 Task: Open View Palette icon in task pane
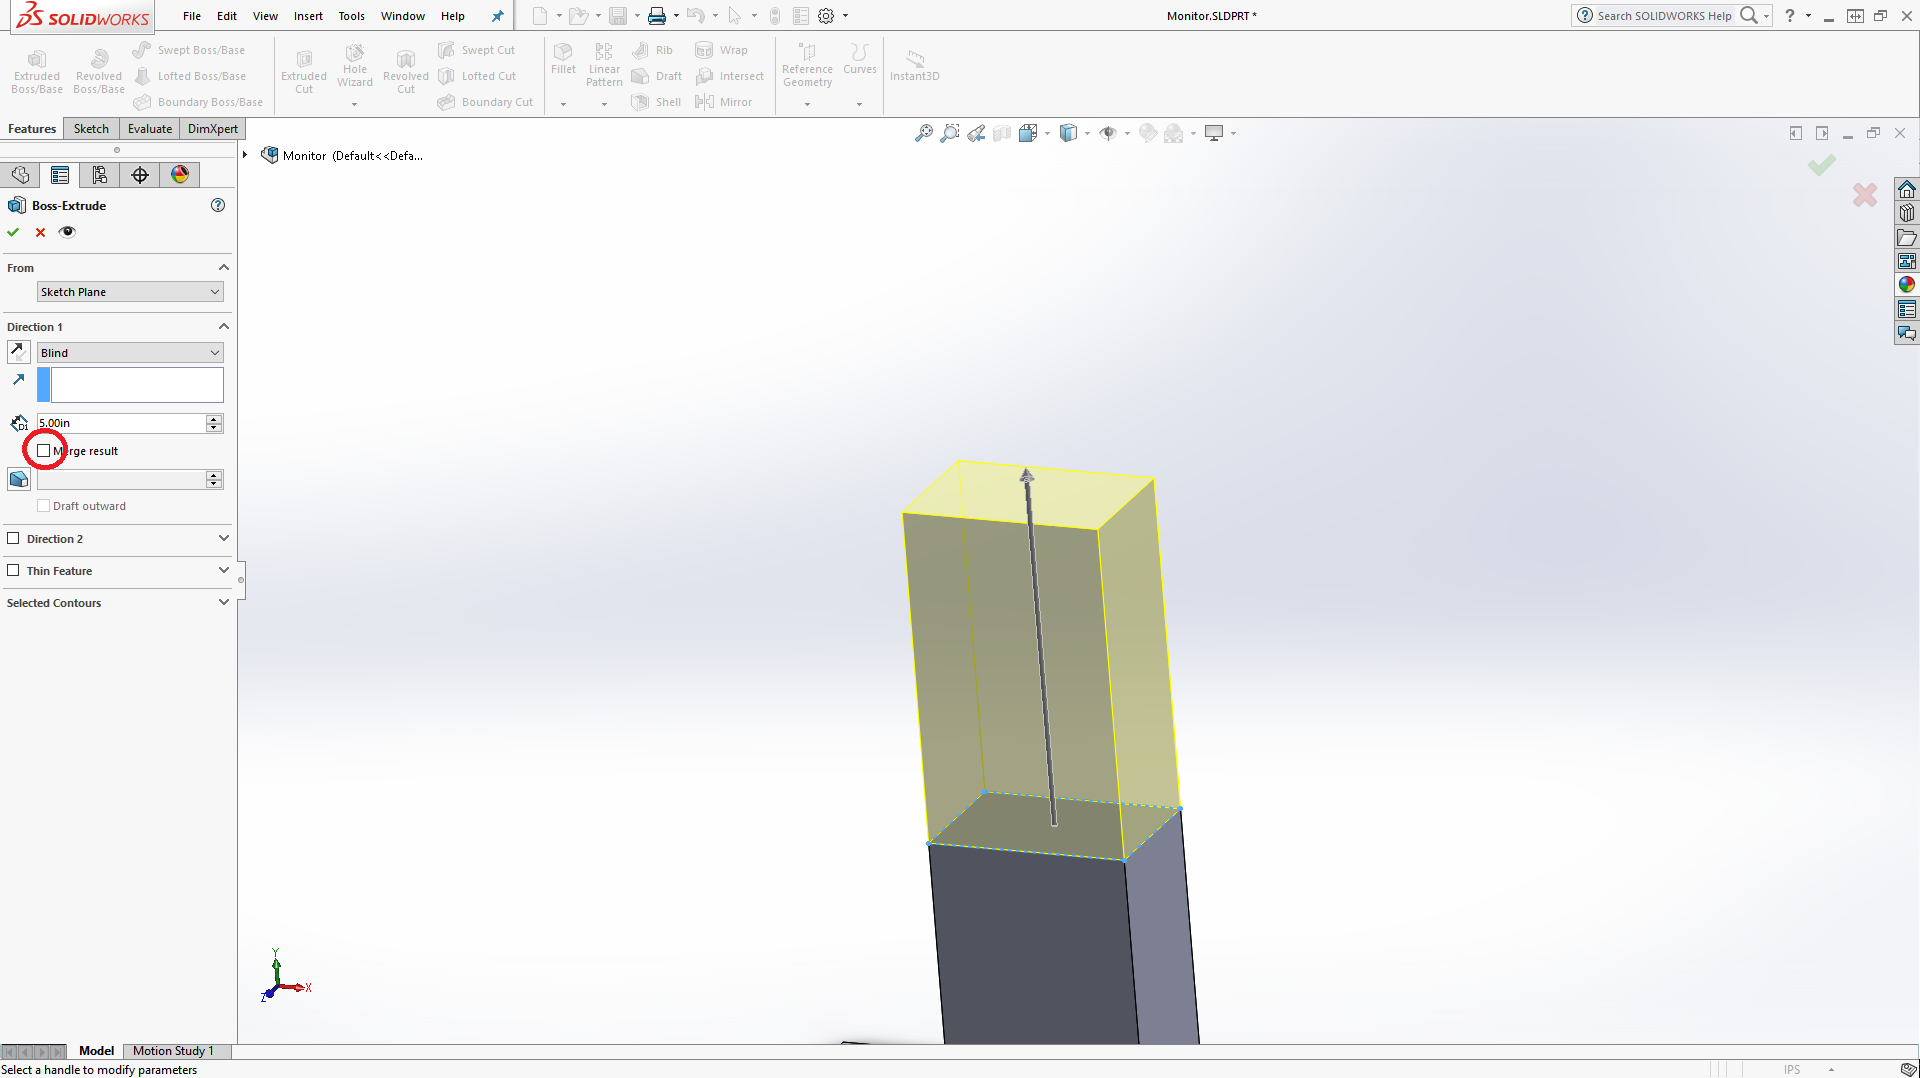point(1907,261)
